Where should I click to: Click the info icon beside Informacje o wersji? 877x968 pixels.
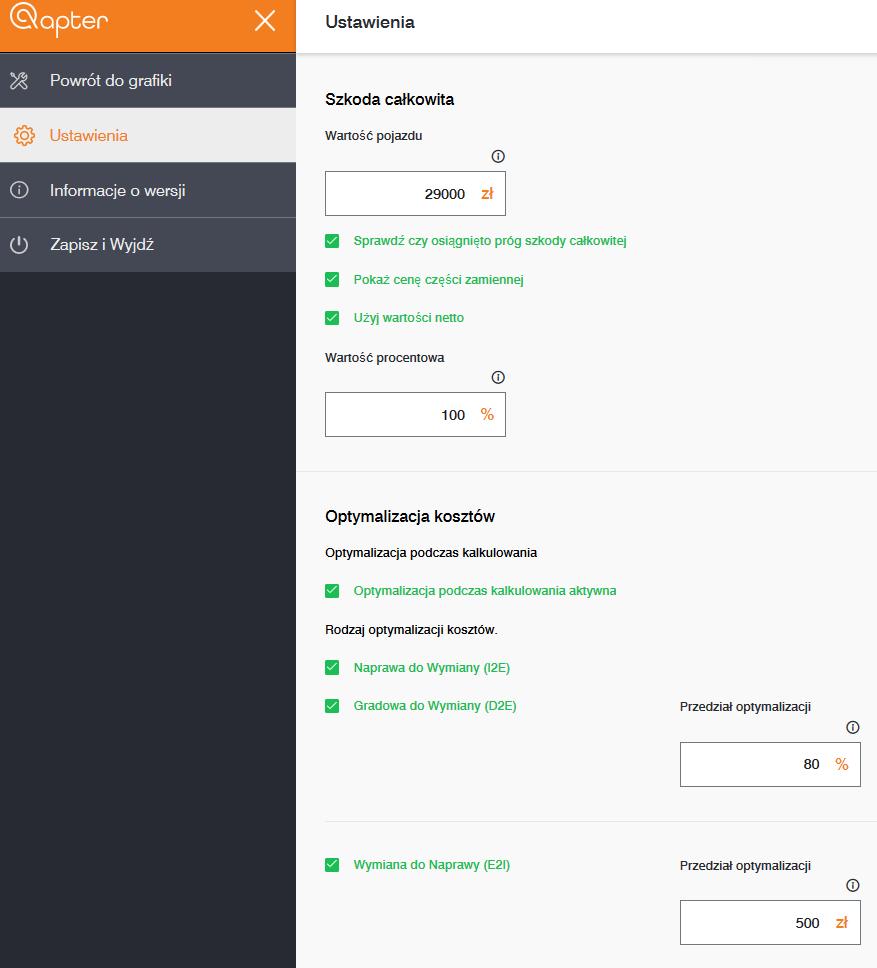point(19,190)
